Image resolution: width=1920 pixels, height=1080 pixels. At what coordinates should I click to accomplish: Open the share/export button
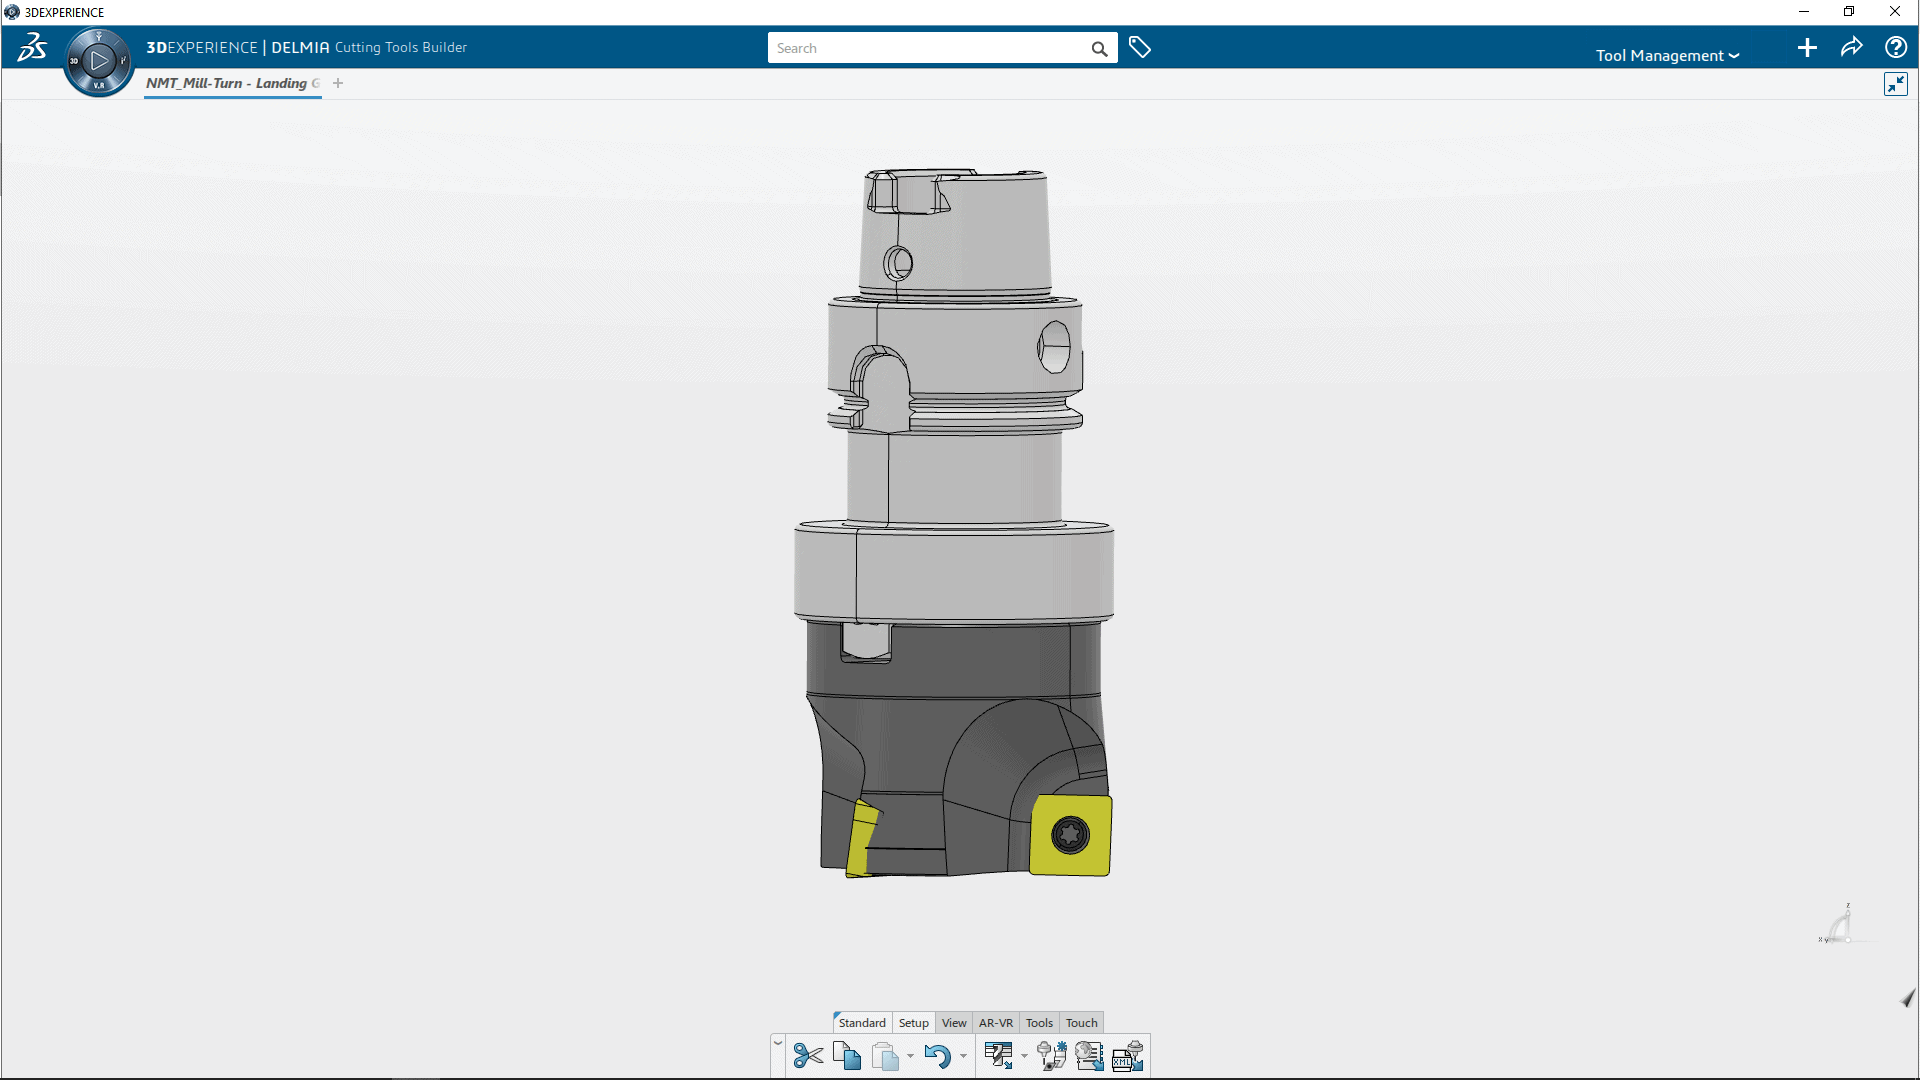pos(1853,47)
